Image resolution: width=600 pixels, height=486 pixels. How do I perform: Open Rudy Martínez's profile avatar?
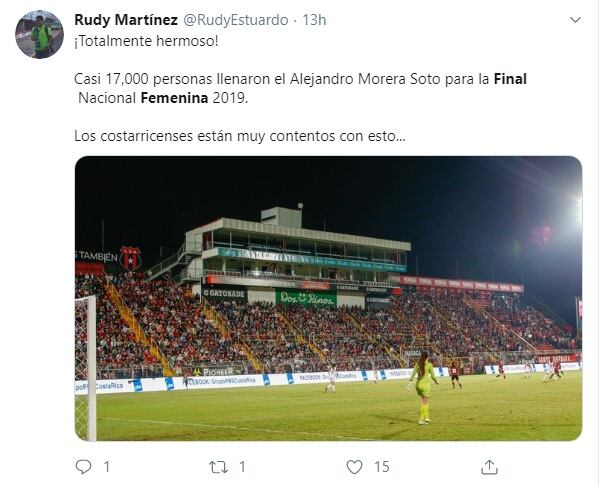point(39,35)
